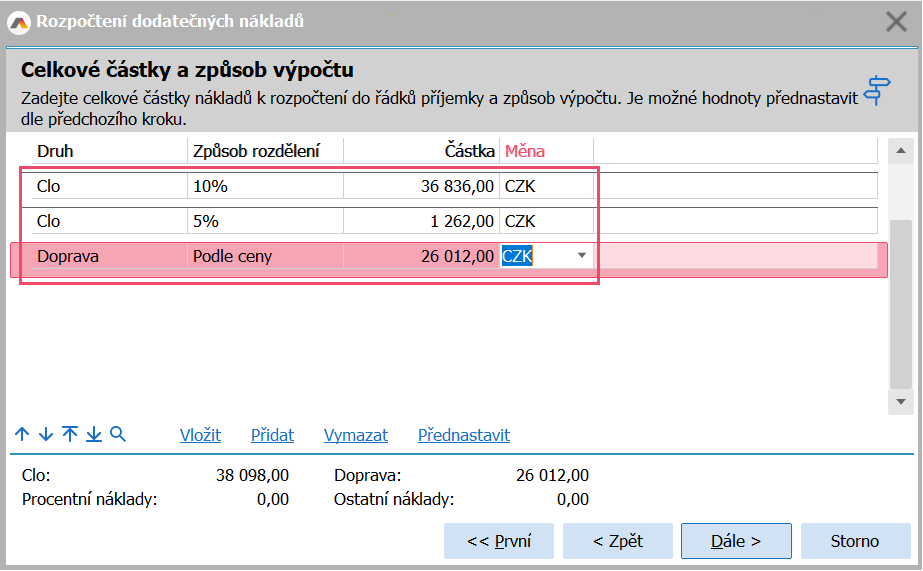Jump to first row arrow icon
Viewport: 923px width, 571px height.
(x=70, y=434)
